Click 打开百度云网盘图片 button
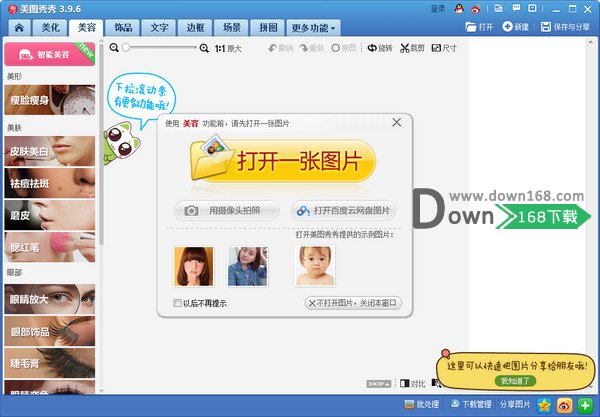 pyautogui.click(x=344, y=210)
